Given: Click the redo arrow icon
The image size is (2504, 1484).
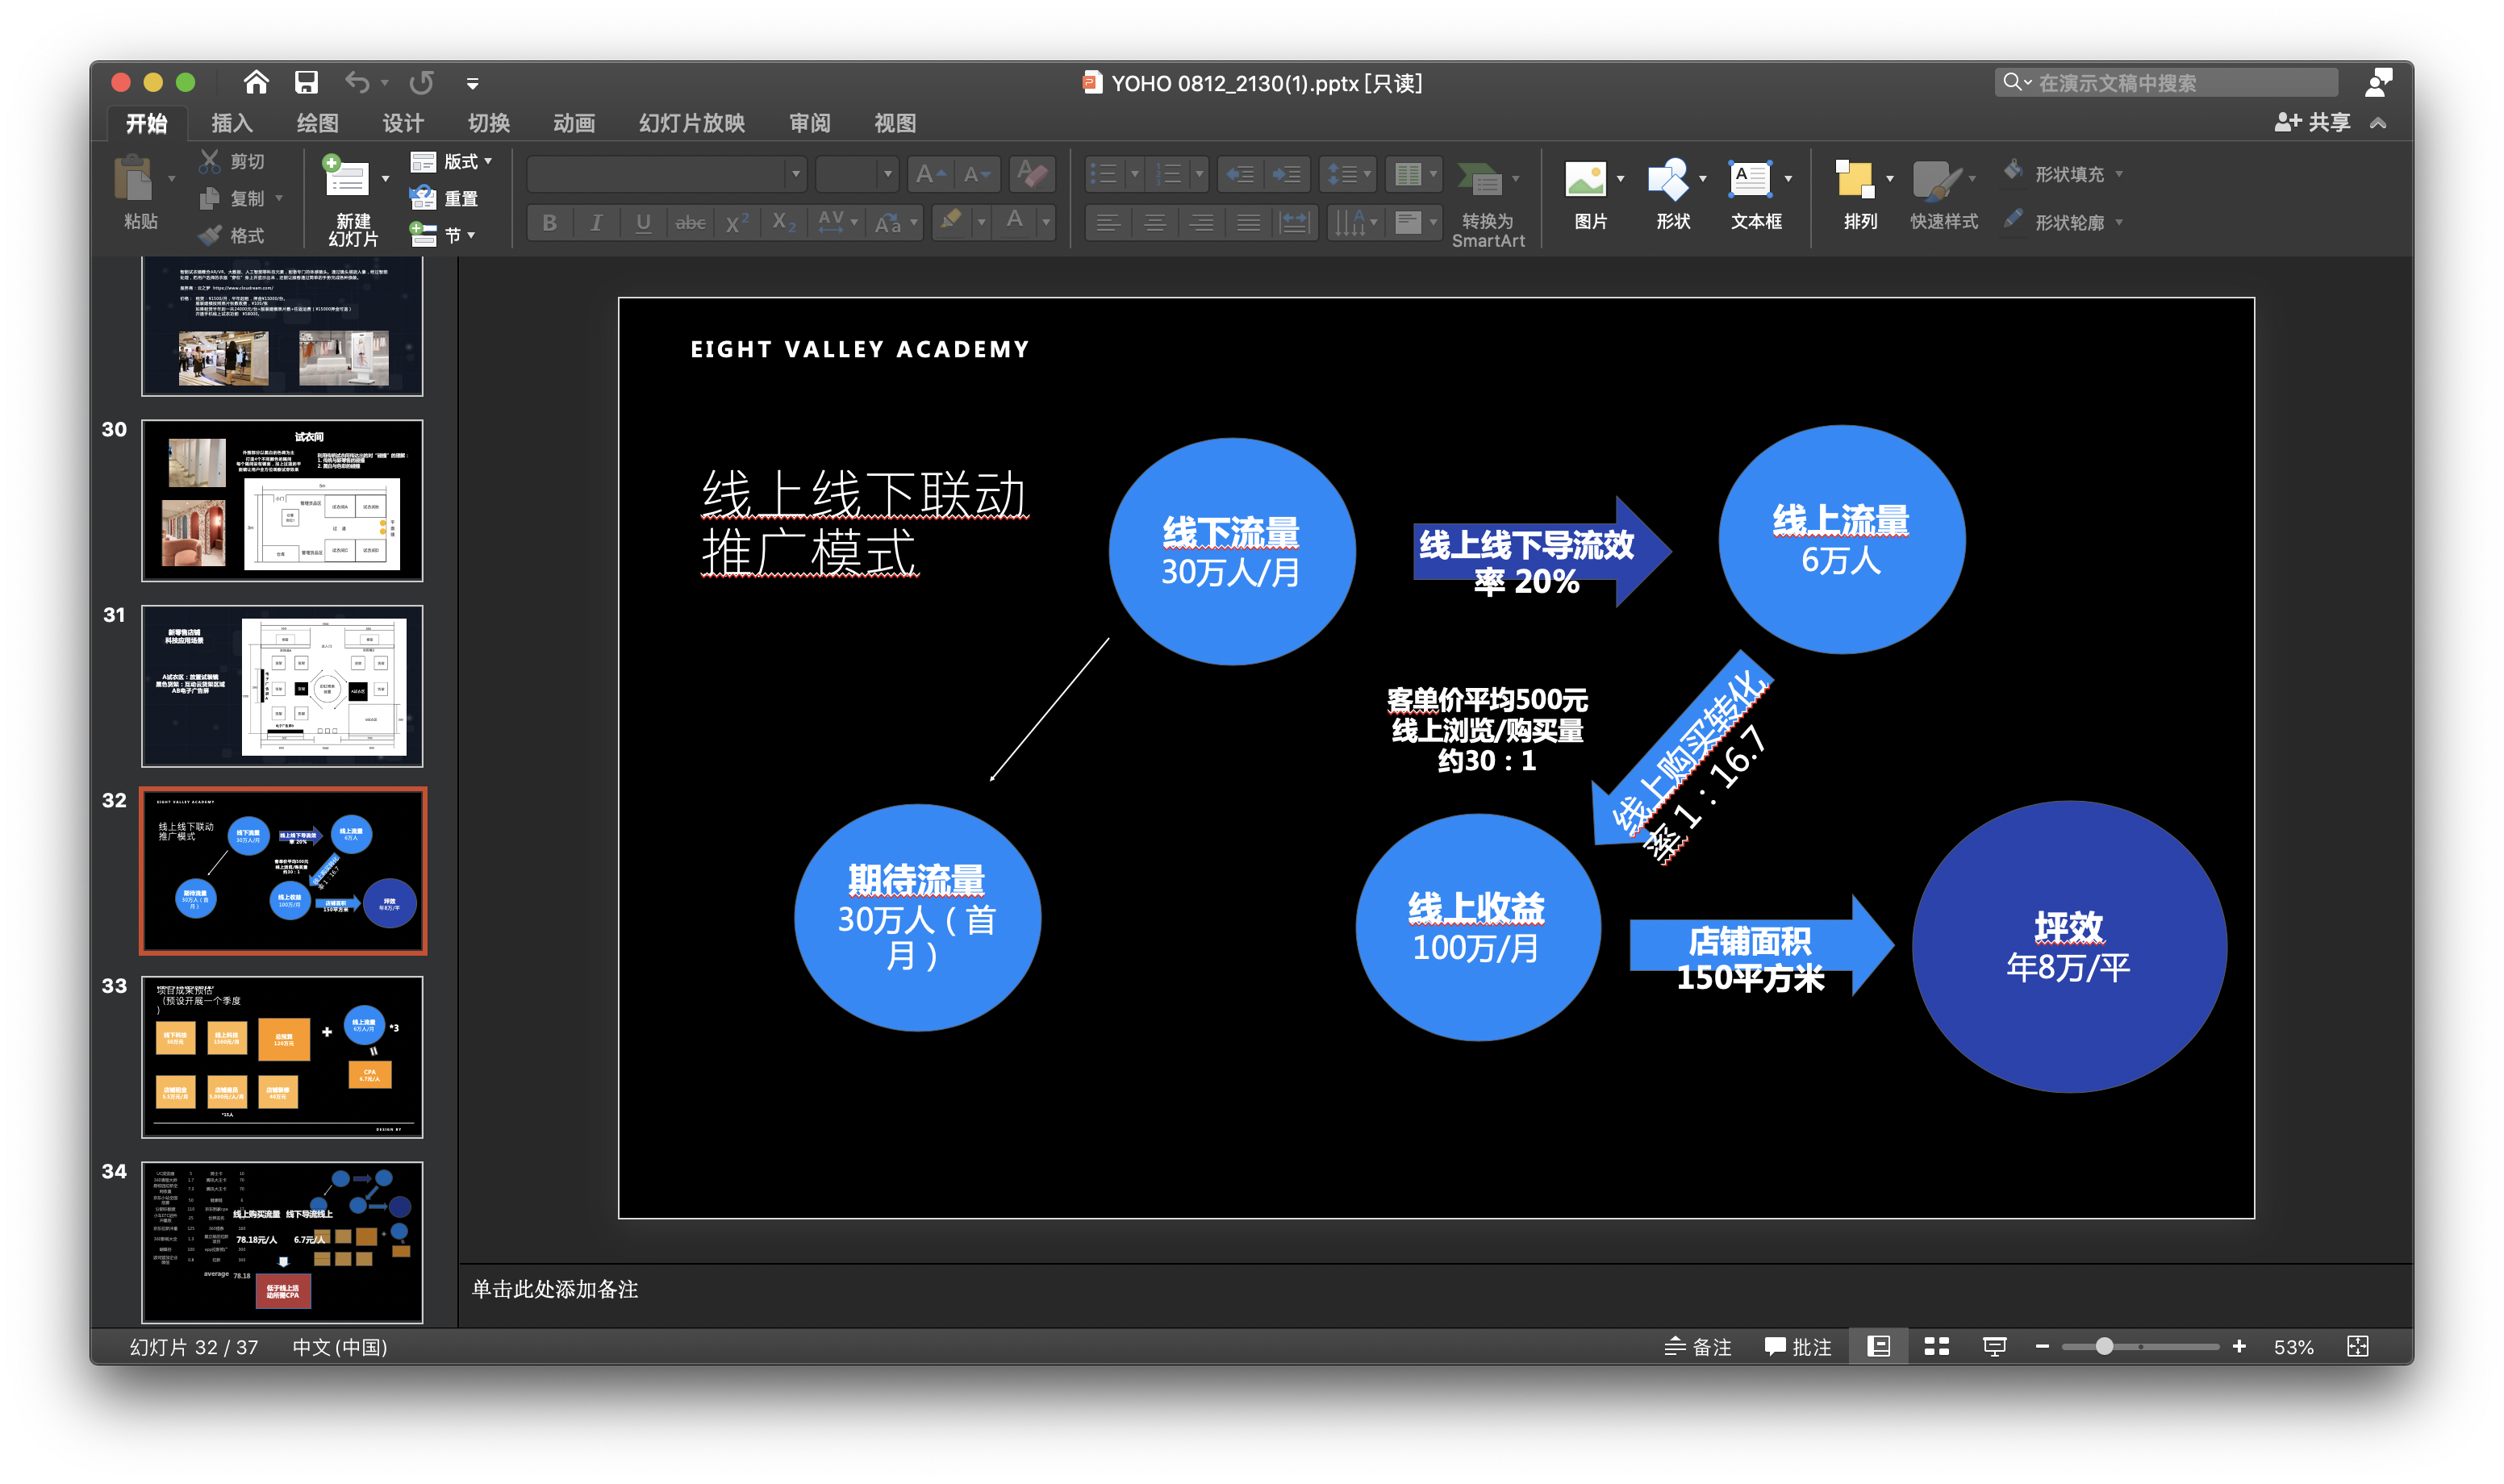Looking at the screenshot, I should coord(422,82).
